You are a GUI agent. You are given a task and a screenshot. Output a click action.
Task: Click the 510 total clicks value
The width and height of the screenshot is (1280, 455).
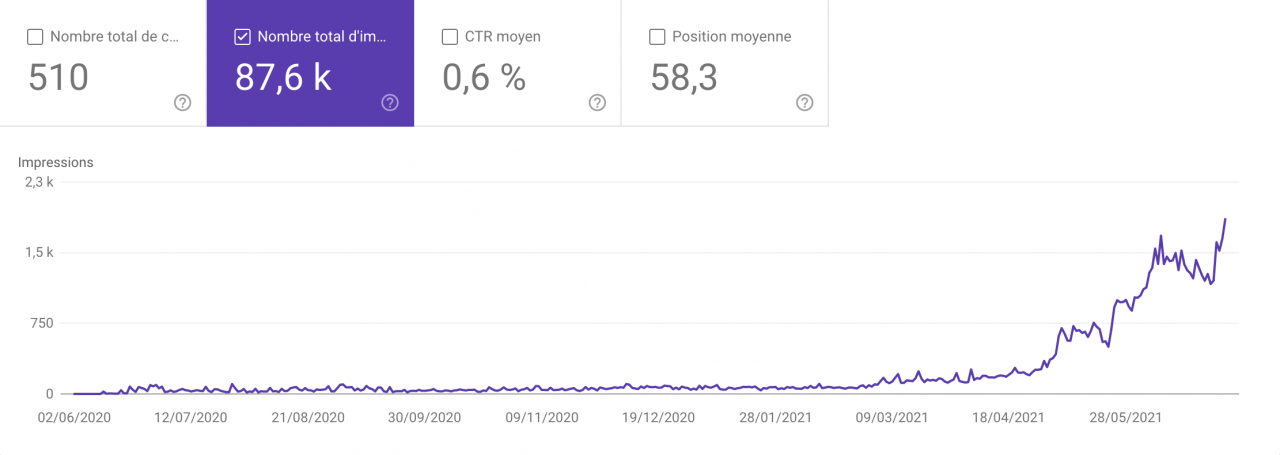point(58,78)
